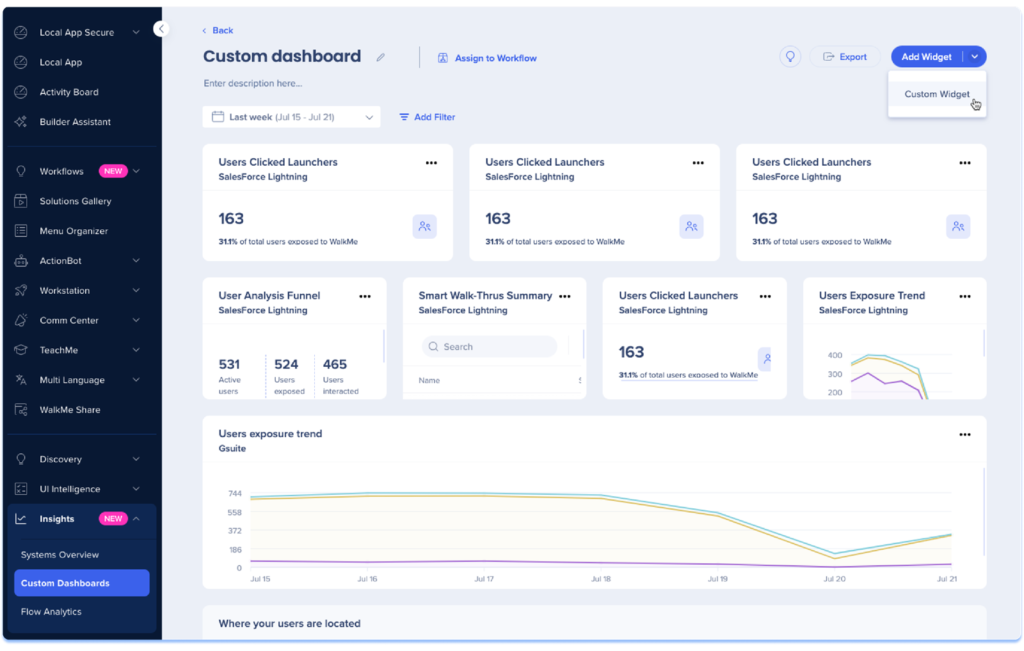Open the Last week date range dropdown
Screen dimensions: 1024x651
click(291, 117)
